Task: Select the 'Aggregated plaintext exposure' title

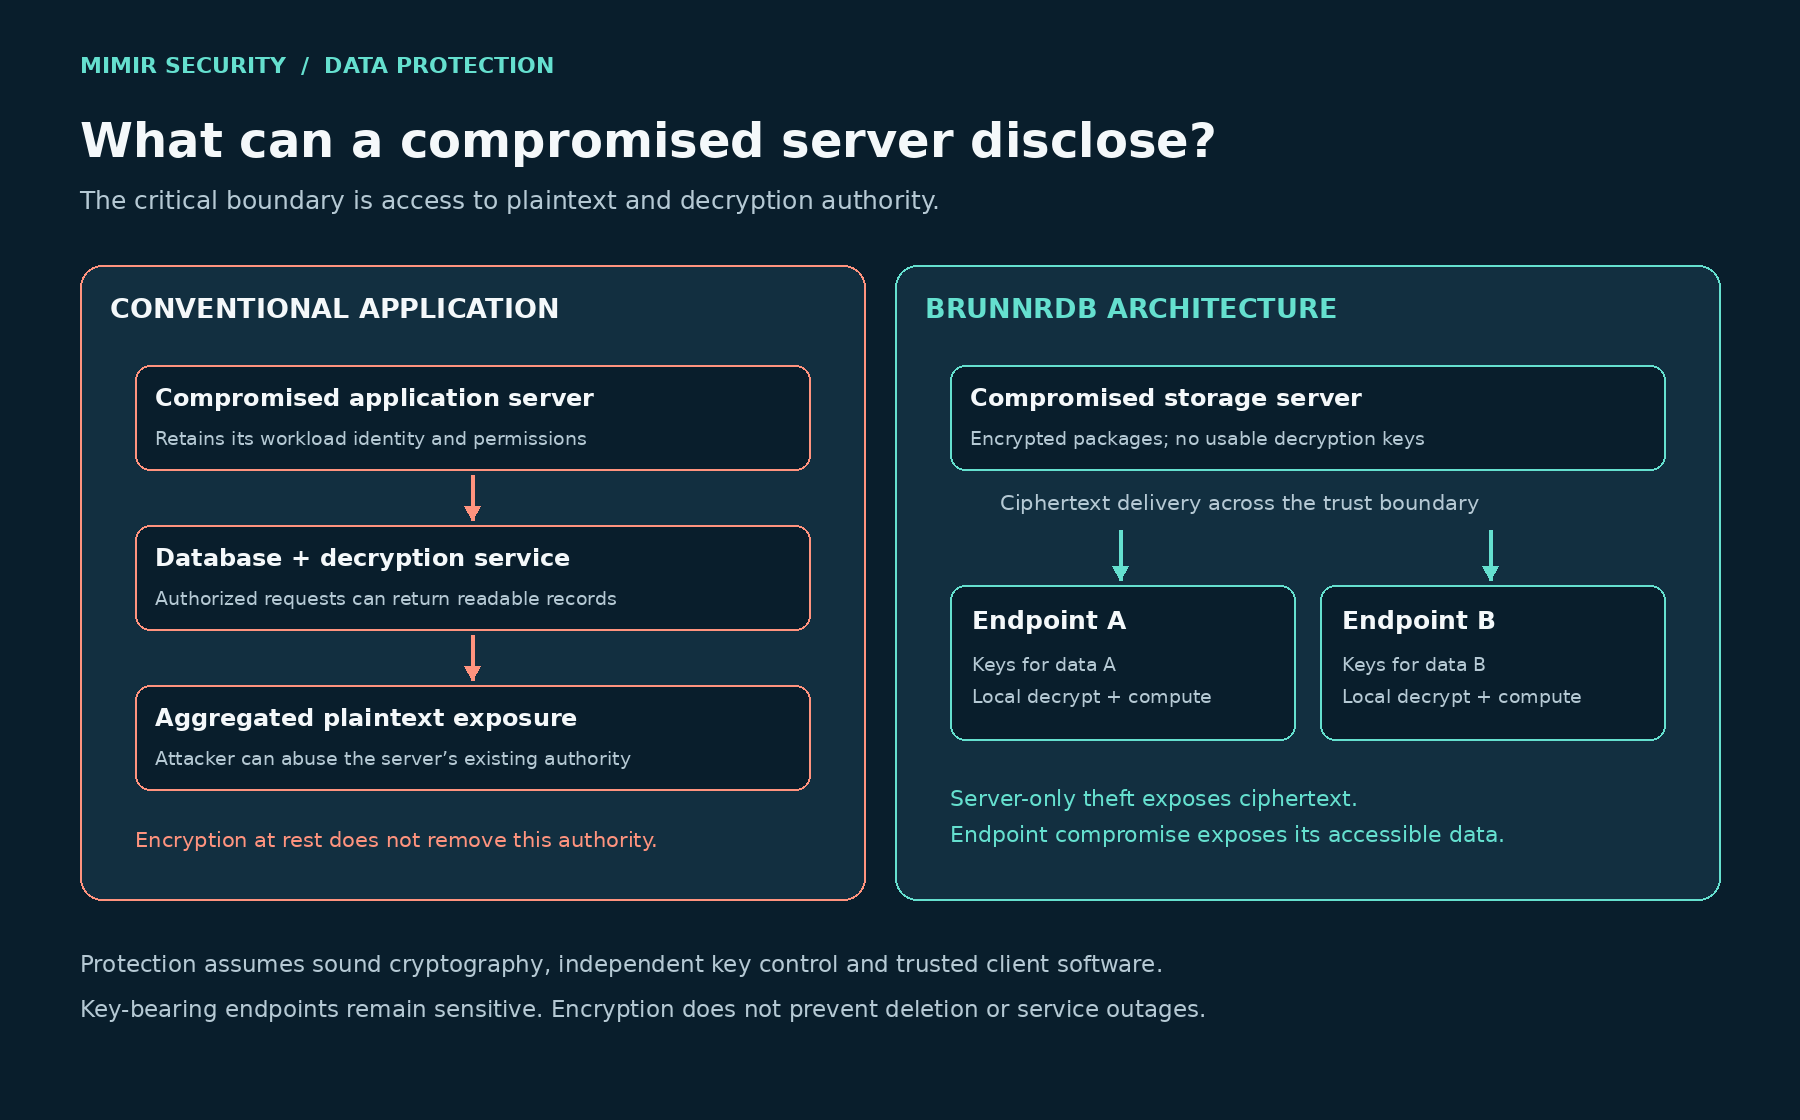Action: (366, 718)
